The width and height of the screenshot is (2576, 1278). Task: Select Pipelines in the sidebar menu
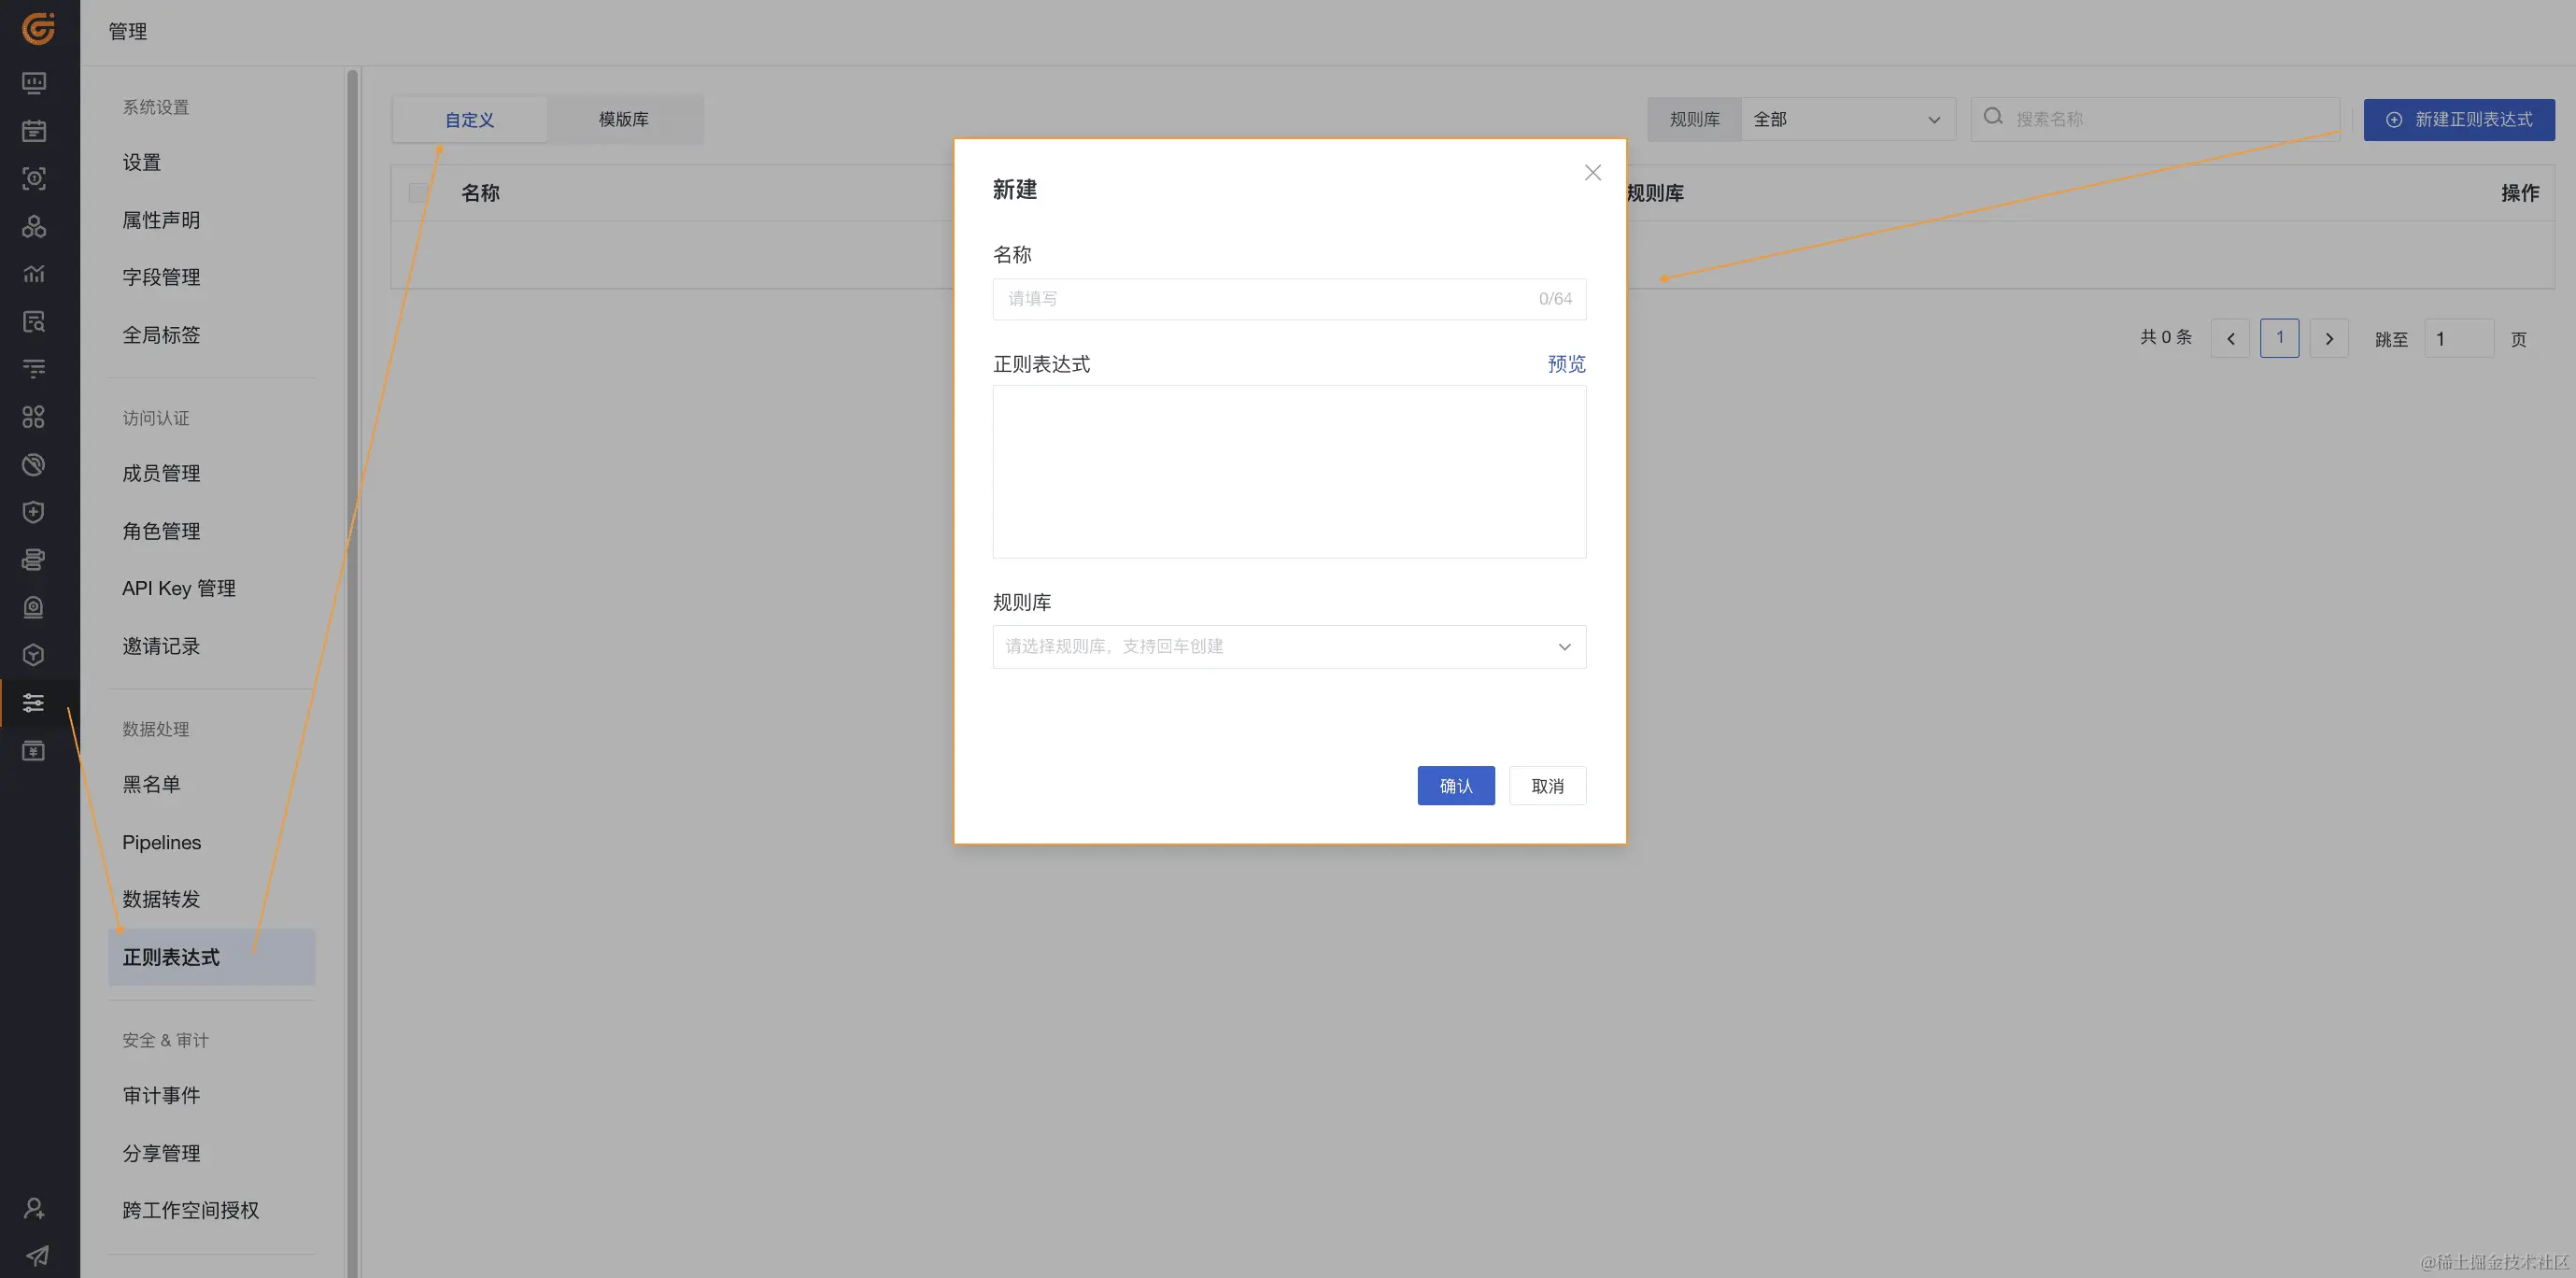click(x=162, y=842)
